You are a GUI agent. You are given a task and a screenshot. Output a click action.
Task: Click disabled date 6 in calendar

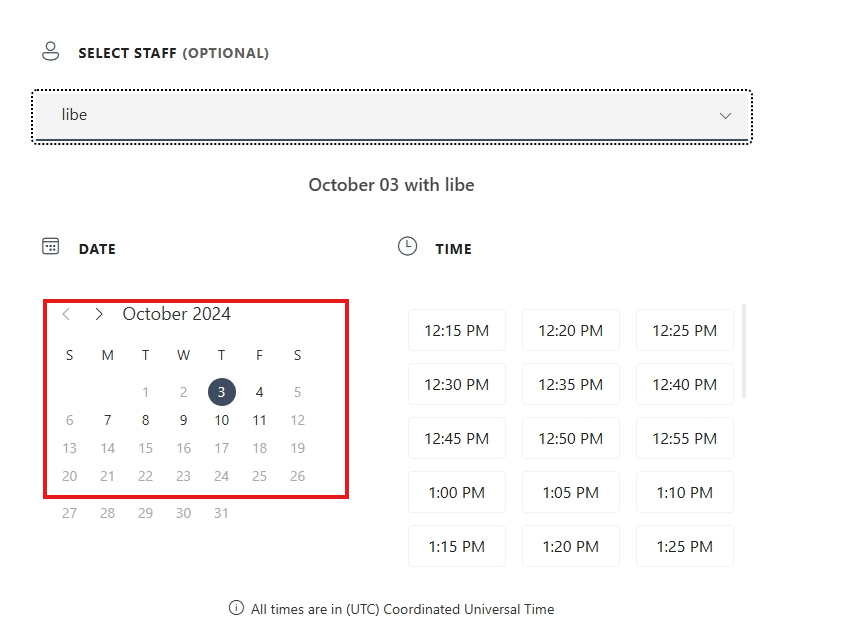click(69, 420)
